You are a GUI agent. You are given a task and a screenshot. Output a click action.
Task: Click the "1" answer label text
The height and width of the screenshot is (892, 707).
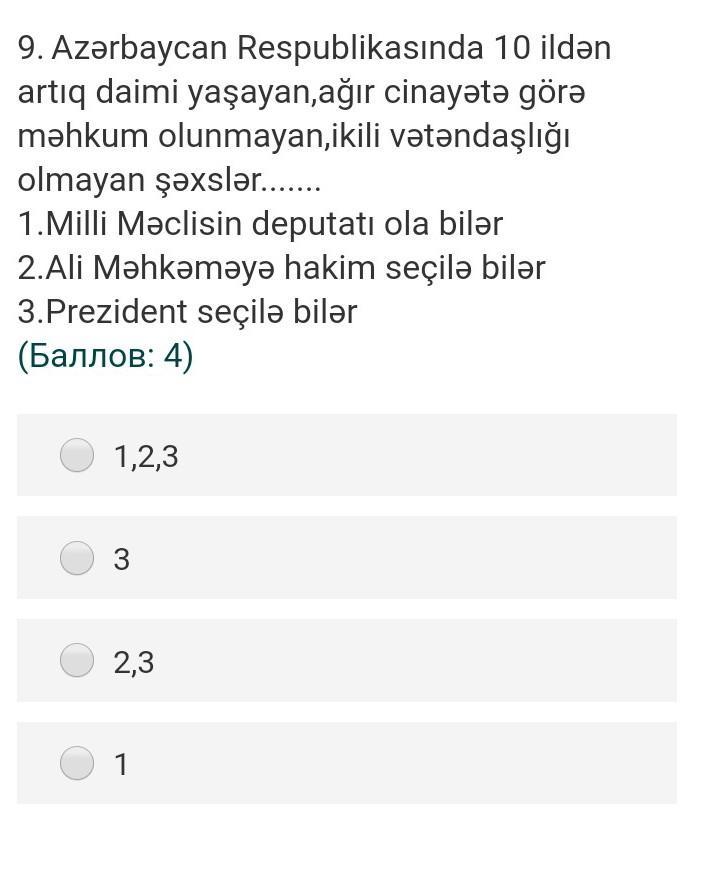[121, 765]
